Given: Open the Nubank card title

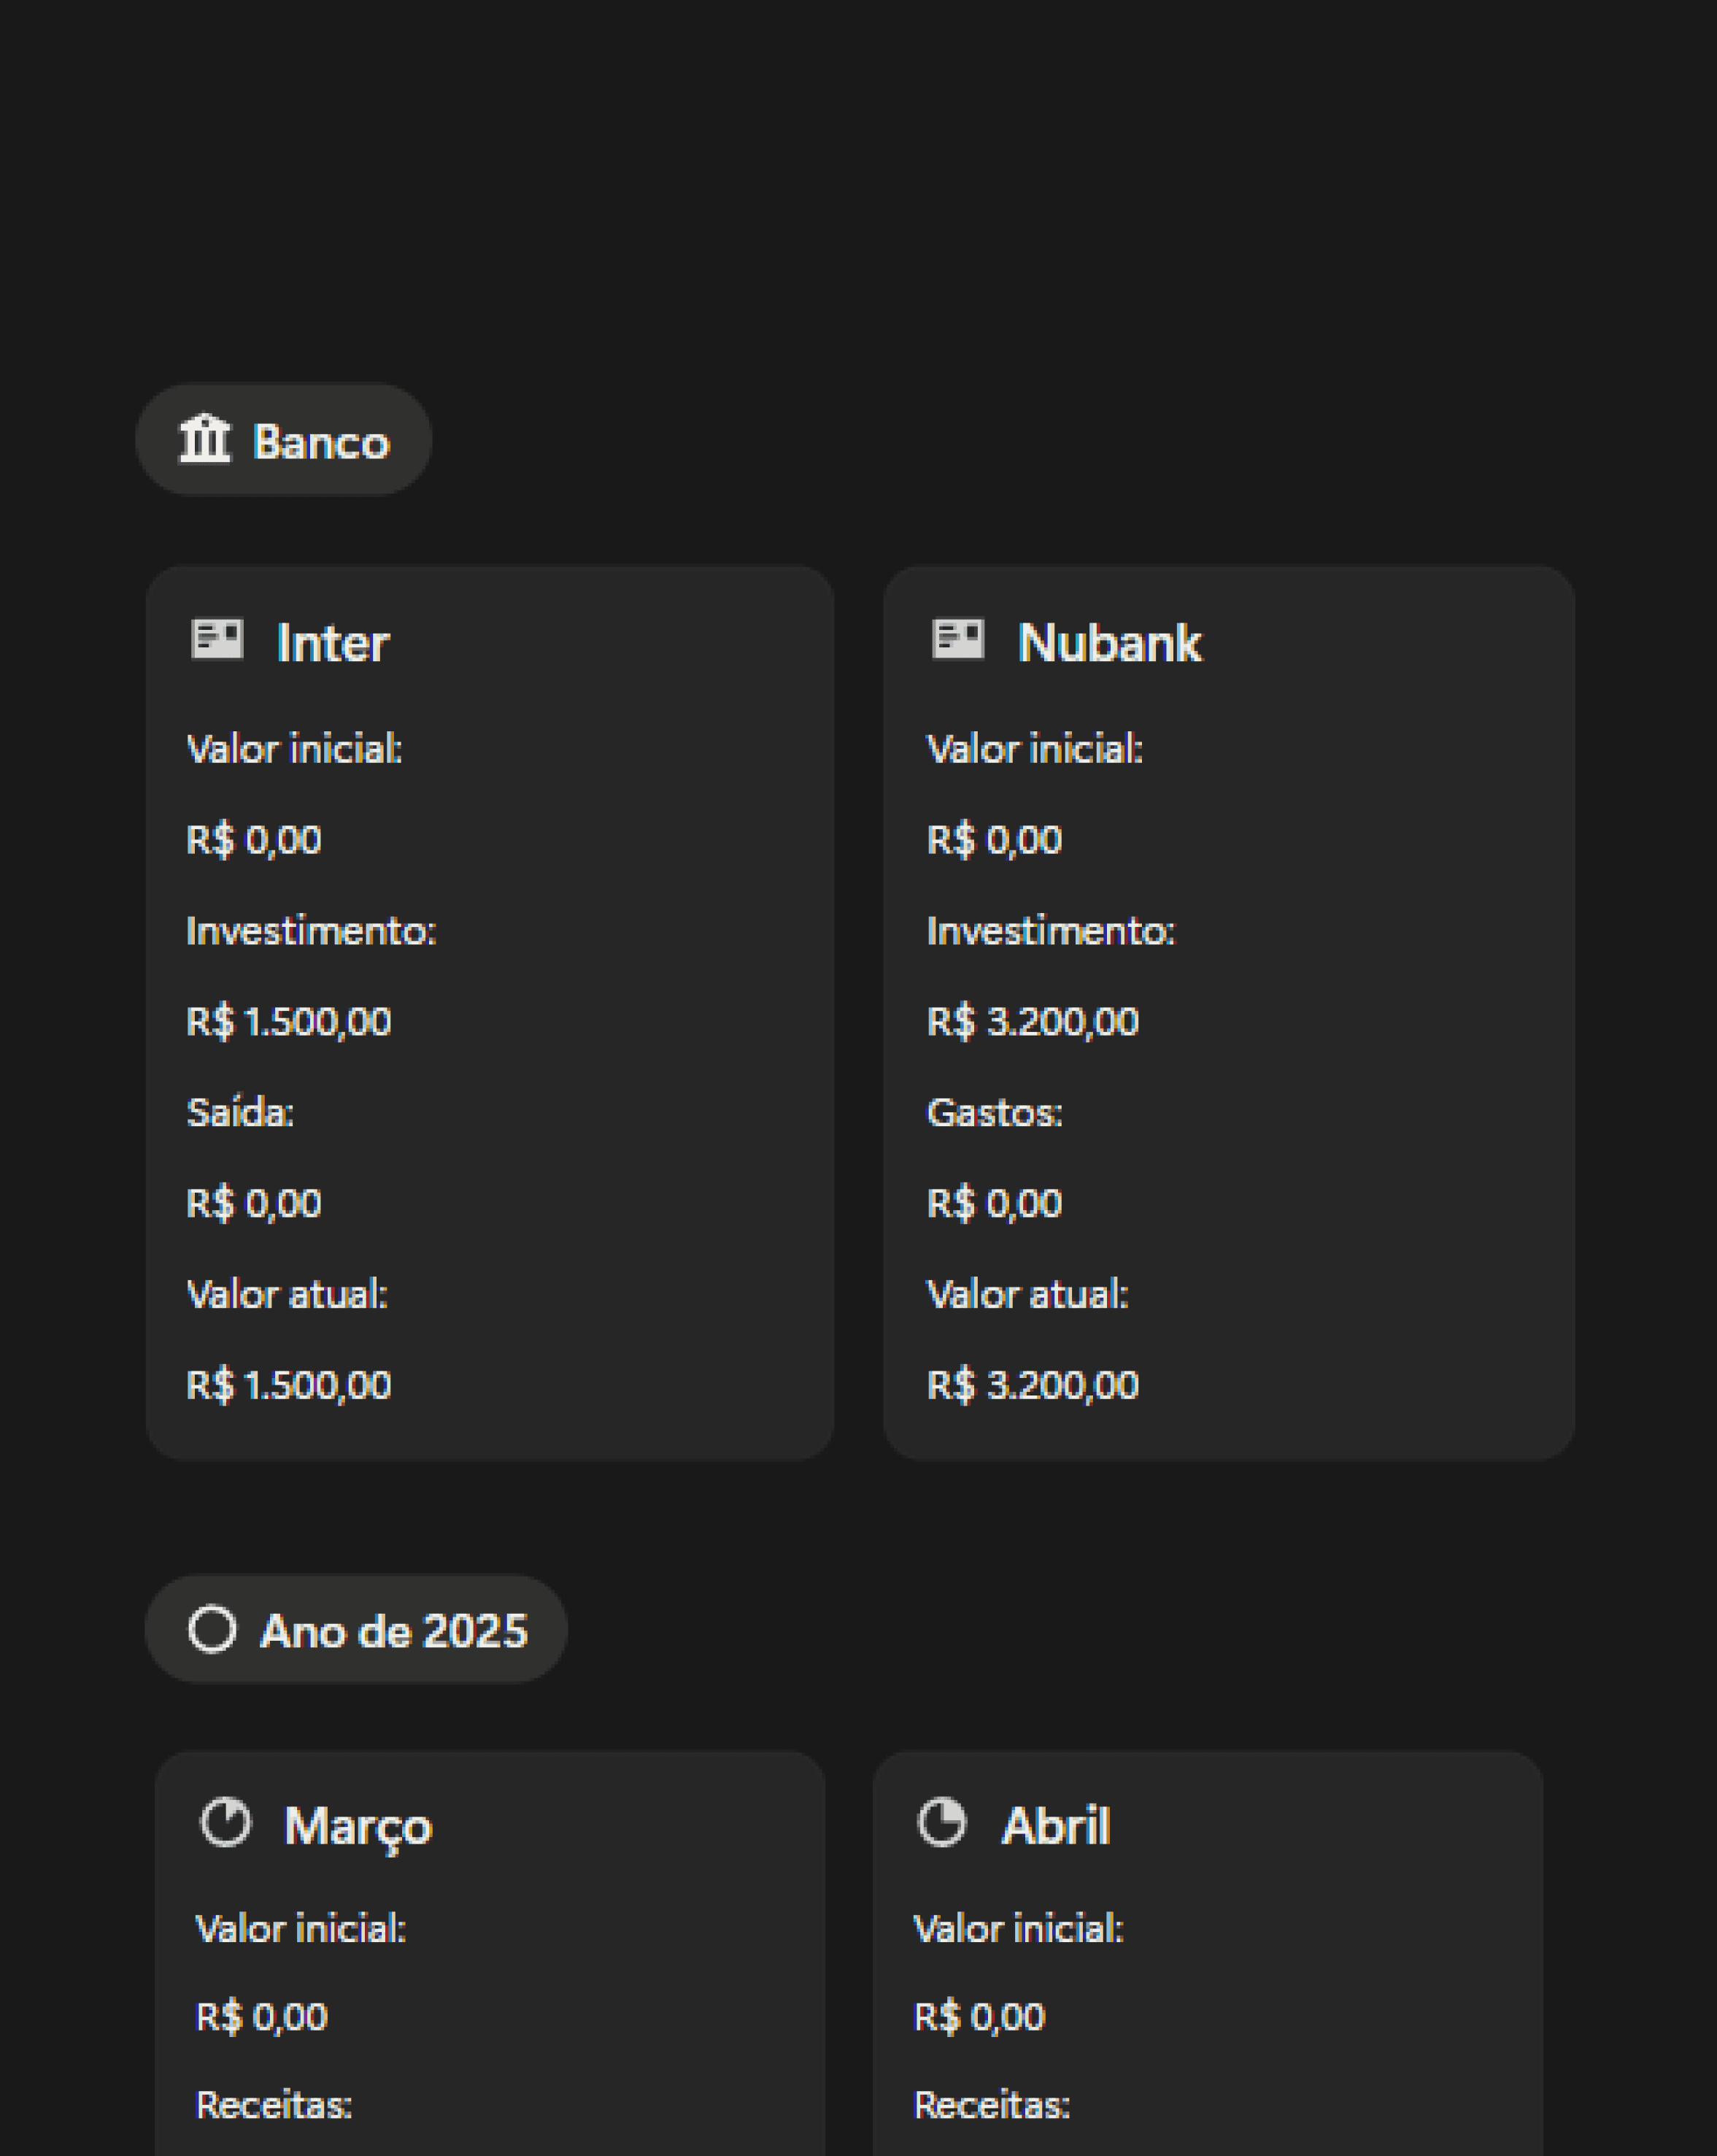Looking at the screenshot, I should tap(1109, 643).
